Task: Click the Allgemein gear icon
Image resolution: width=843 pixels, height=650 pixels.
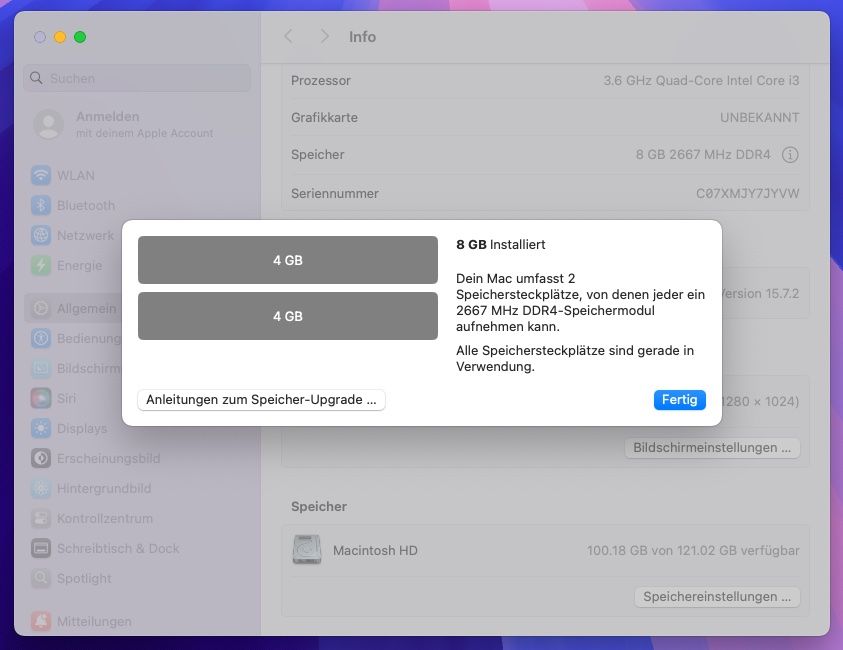Action: pyautogui.click(x=41, y=308)
